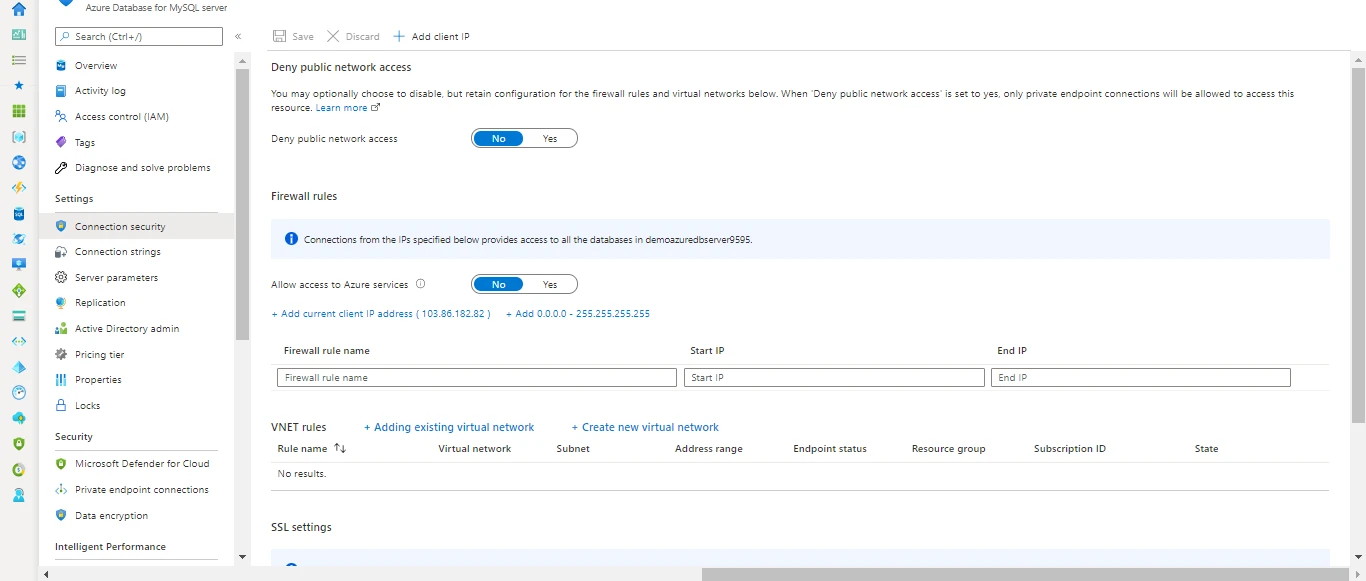Select Server parameters in the Settings menu

[117, 277]
